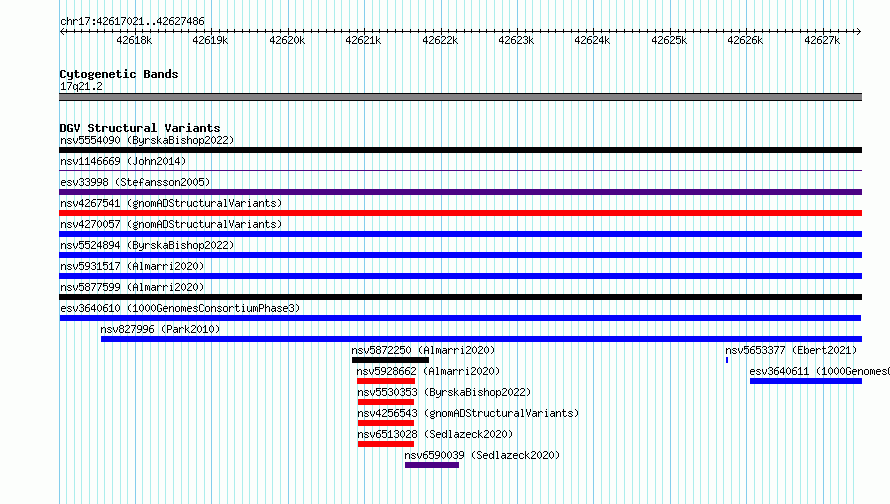Open nsv5524894 (ByrskaBishop2022) label
The width and height of the screenshot is (890, 504).
pos(147,245)
